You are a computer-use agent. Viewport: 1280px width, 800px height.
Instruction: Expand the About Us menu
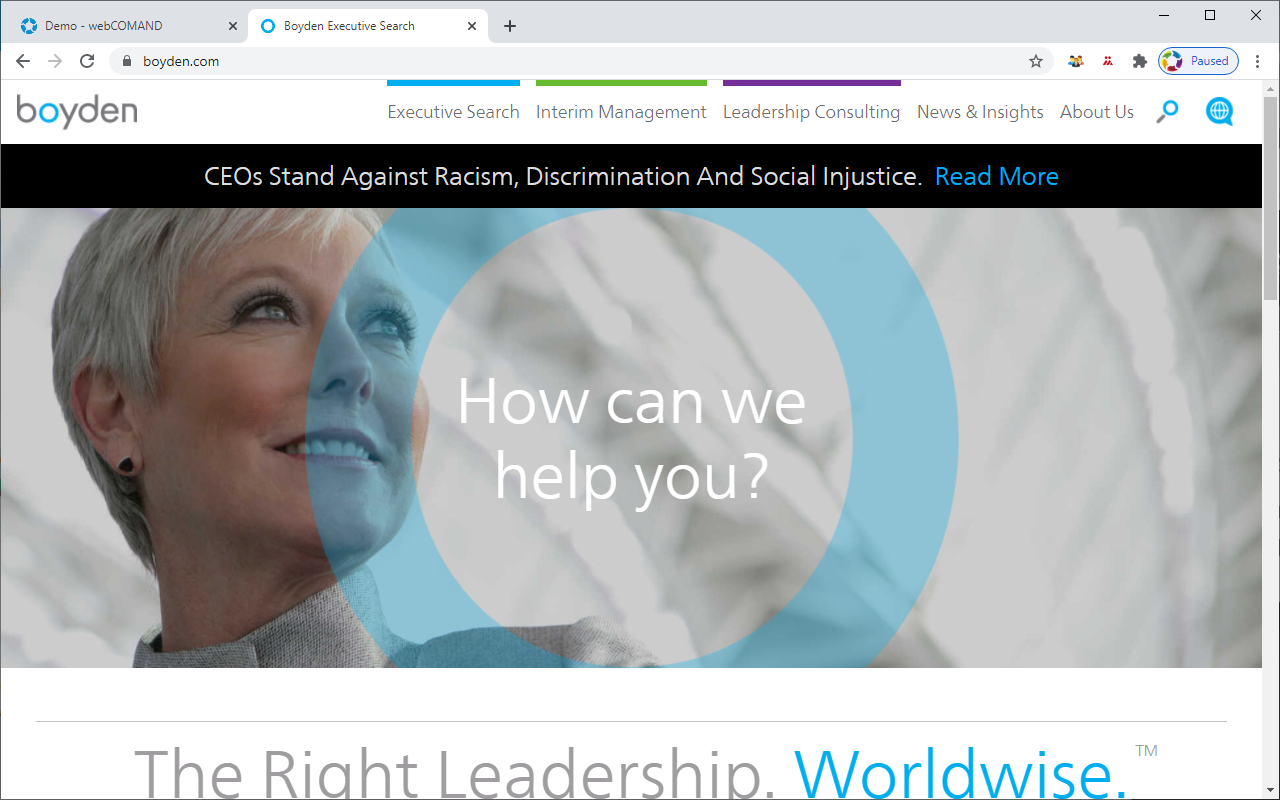[1097, 112]
